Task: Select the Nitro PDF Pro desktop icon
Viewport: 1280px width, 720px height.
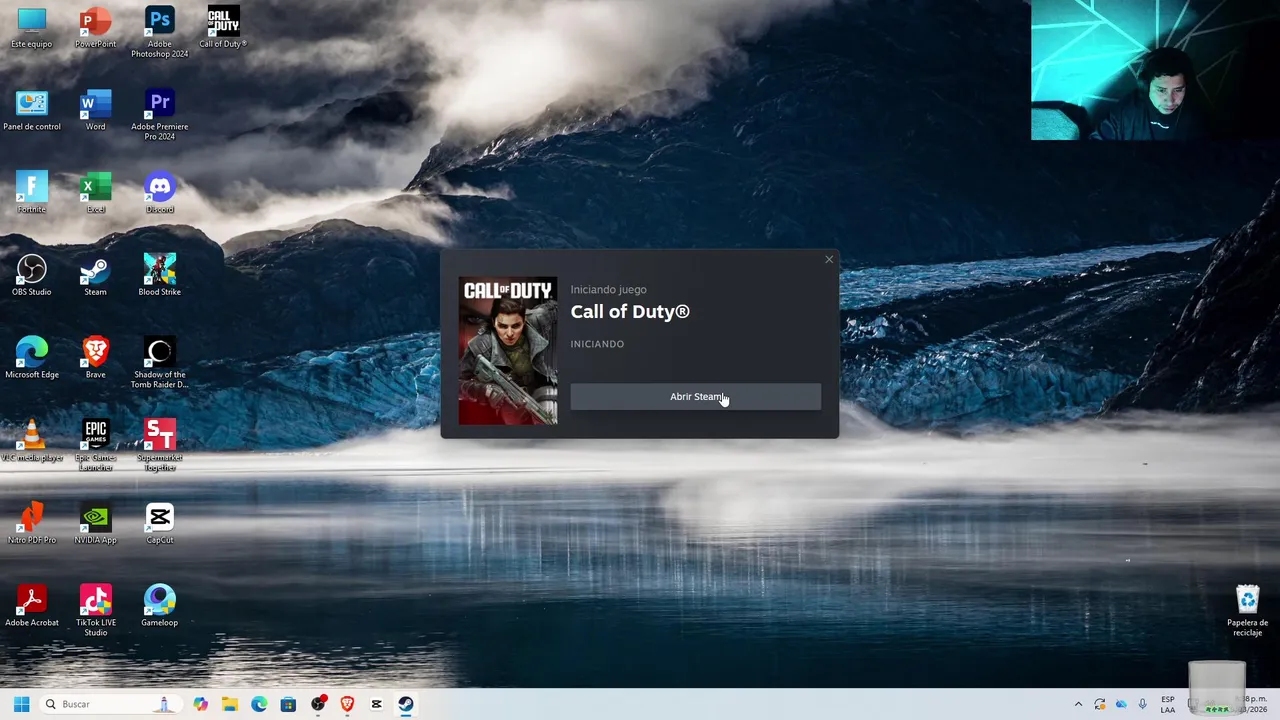Action: [32, 524]
